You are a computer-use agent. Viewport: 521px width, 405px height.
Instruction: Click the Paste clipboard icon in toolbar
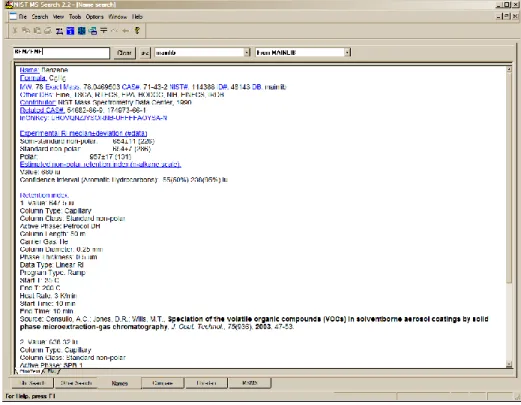tap(37, 31)
